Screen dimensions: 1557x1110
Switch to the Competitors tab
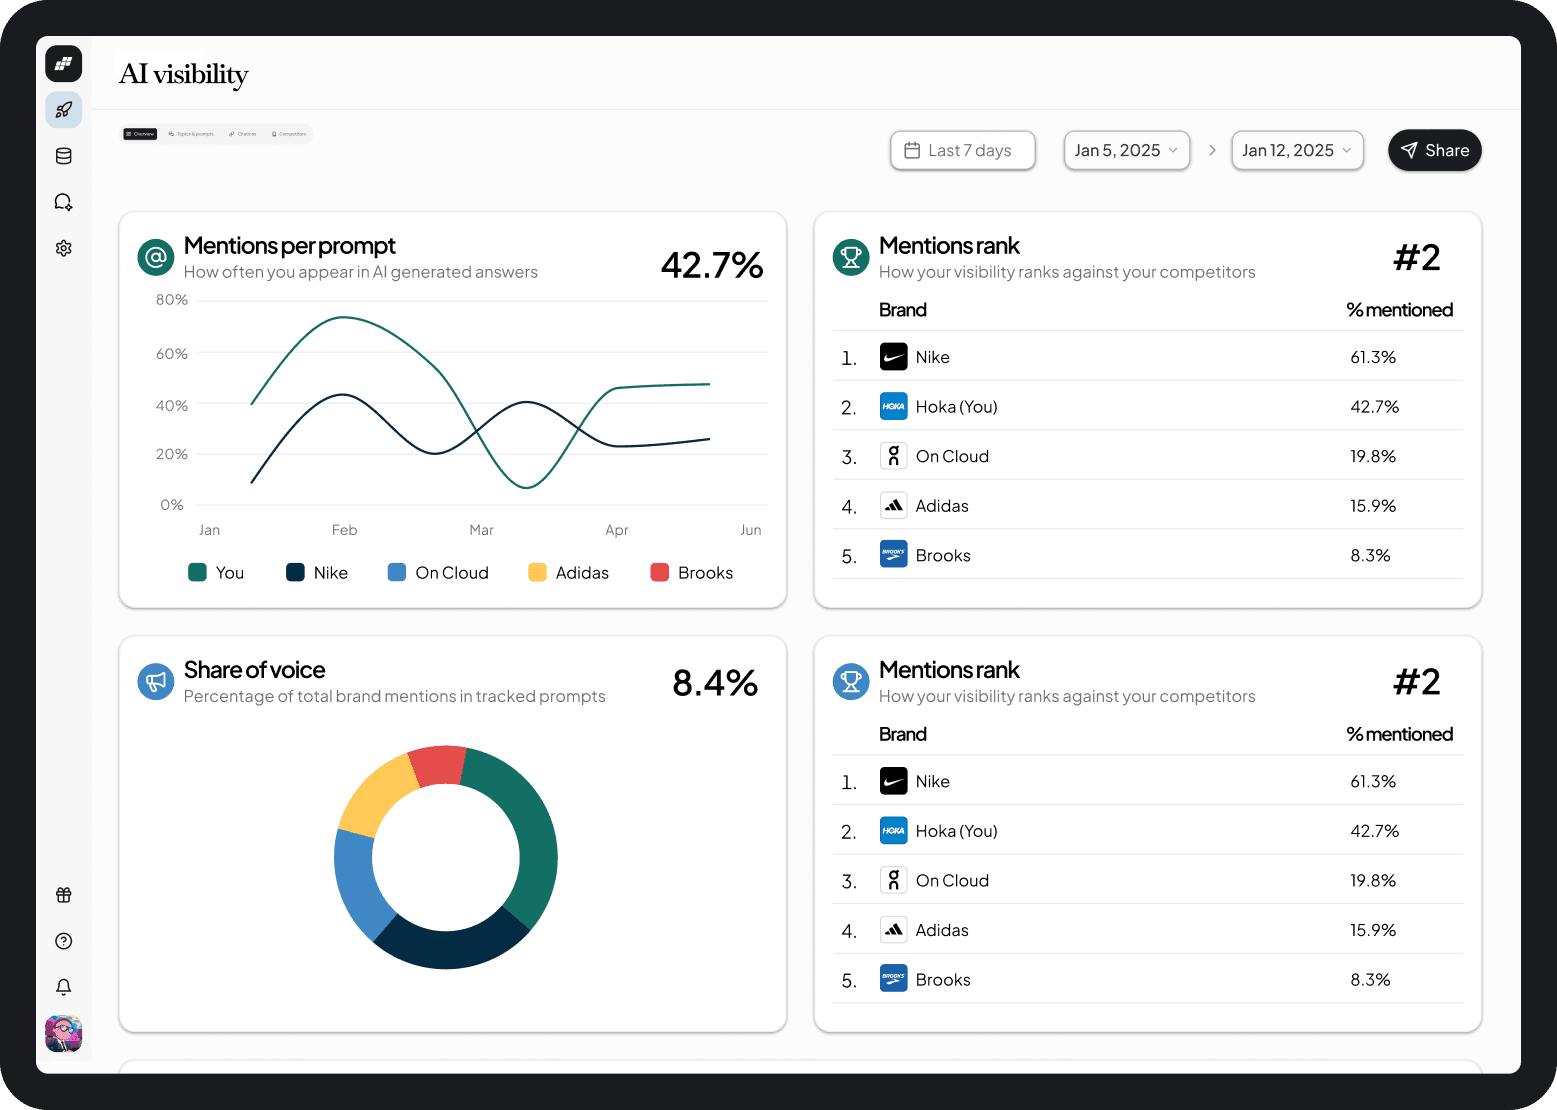(289, 134)
